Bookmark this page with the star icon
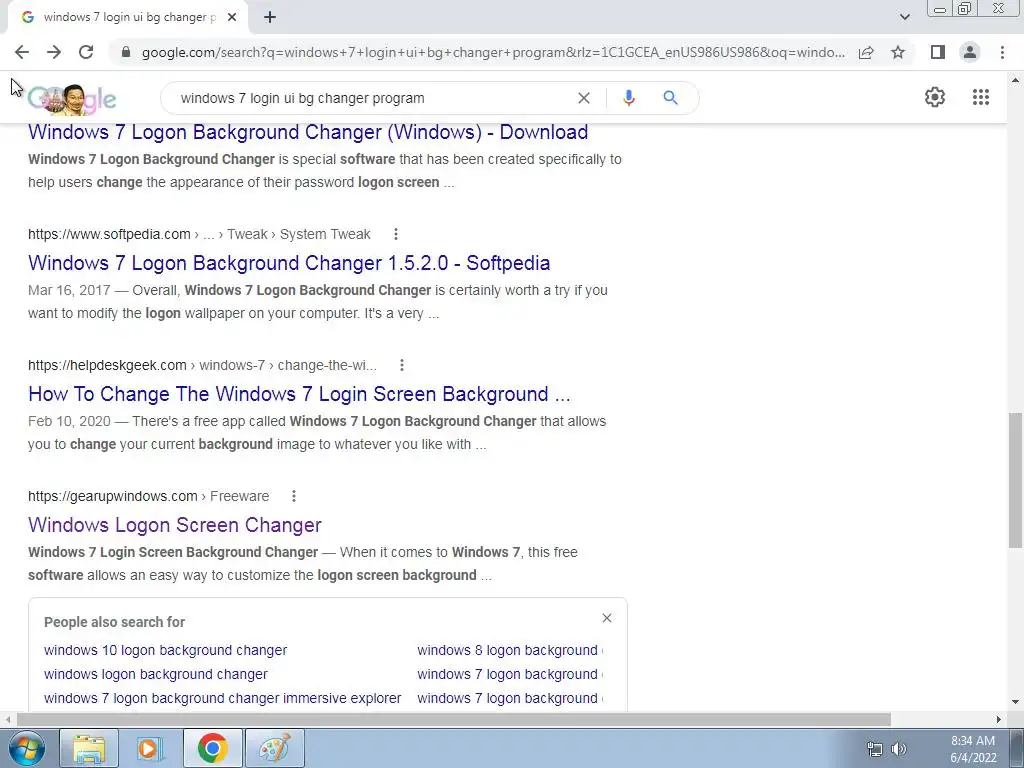 (x=898, y=52)
